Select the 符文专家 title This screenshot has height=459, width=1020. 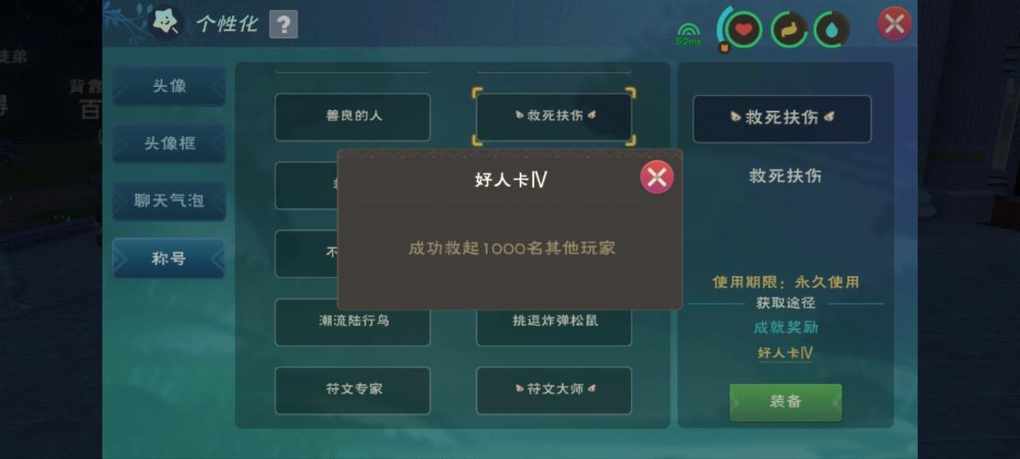click(x=353, y=390)
